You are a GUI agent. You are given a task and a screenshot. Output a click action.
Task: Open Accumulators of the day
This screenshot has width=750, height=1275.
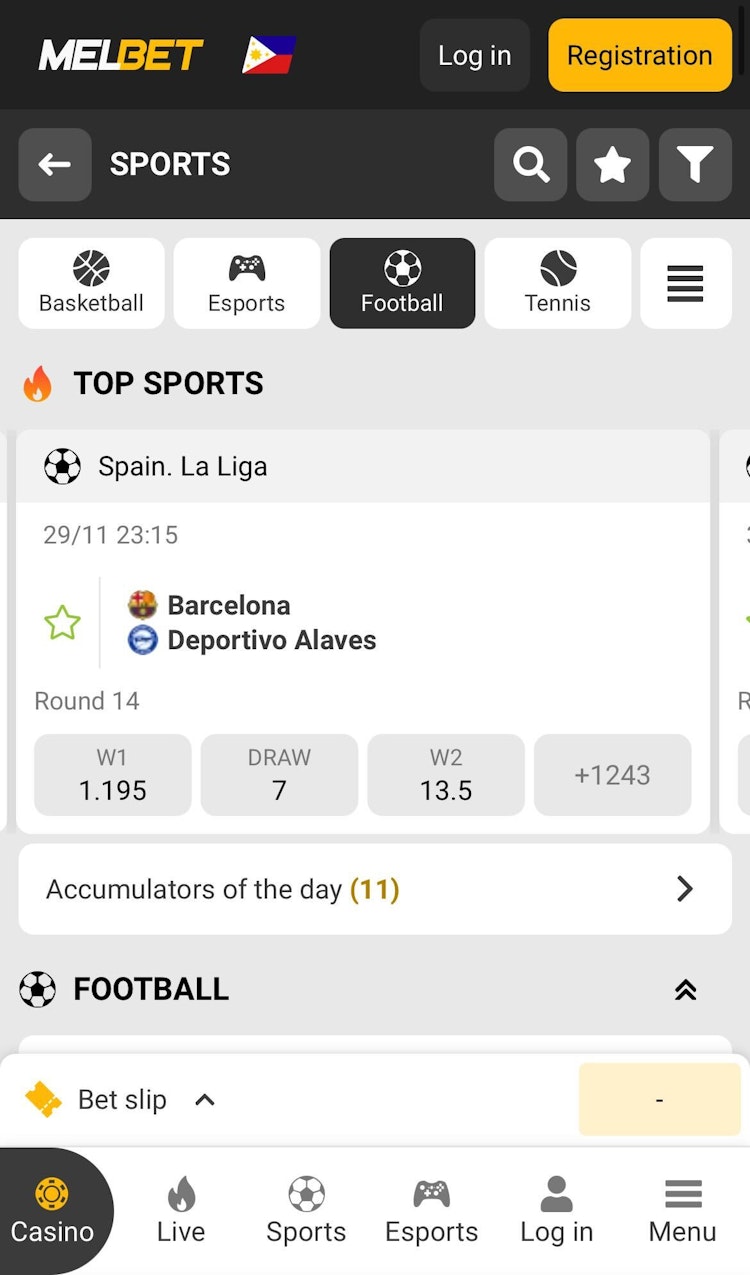[x=374, y=889]
